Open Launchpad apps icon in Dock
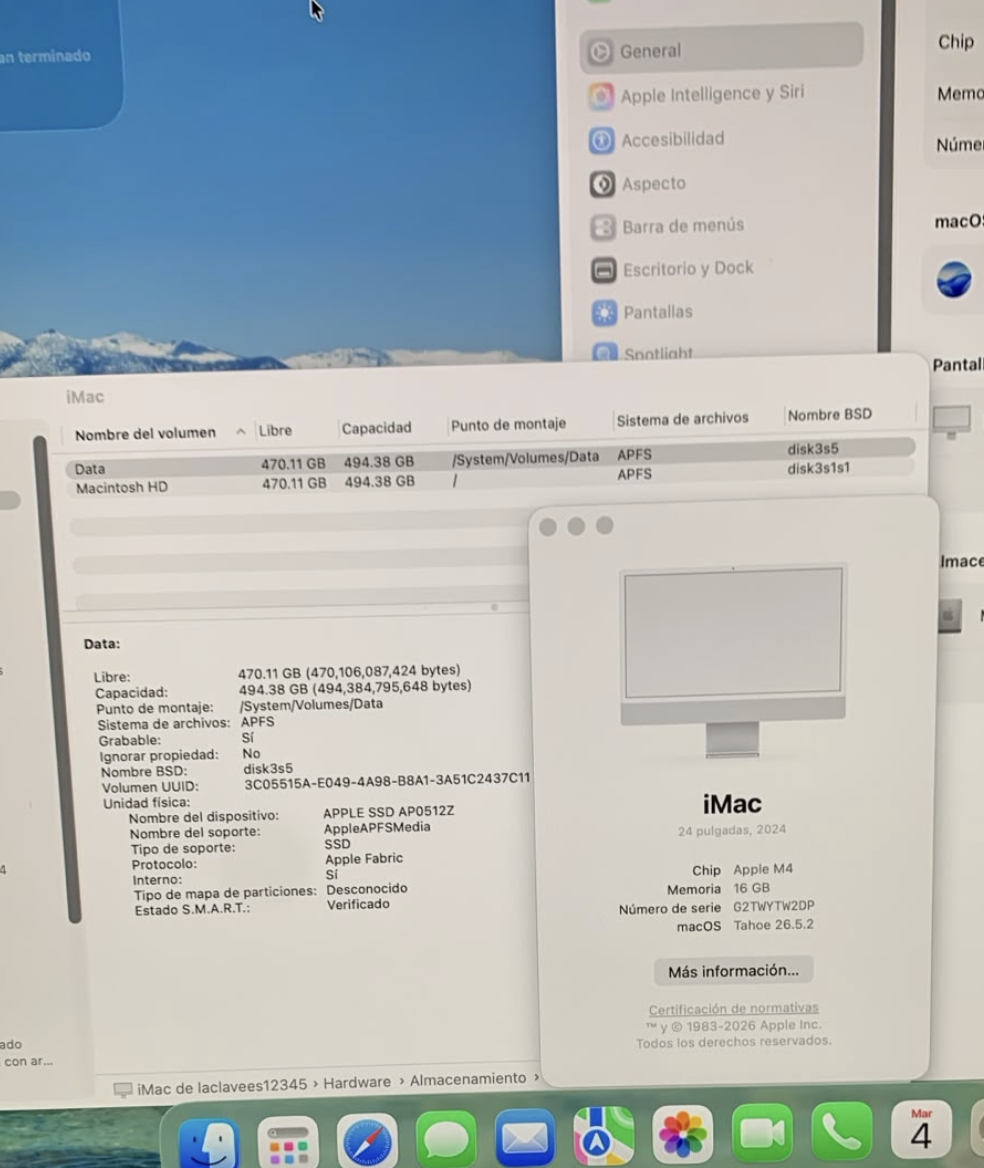 point(288,1143)
